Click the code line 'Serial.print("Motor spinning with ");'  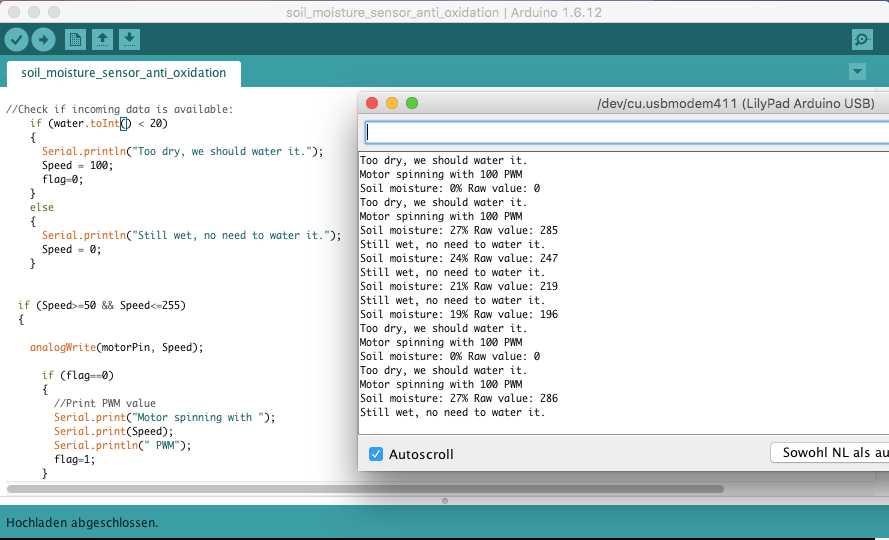(x=164, y=417)
